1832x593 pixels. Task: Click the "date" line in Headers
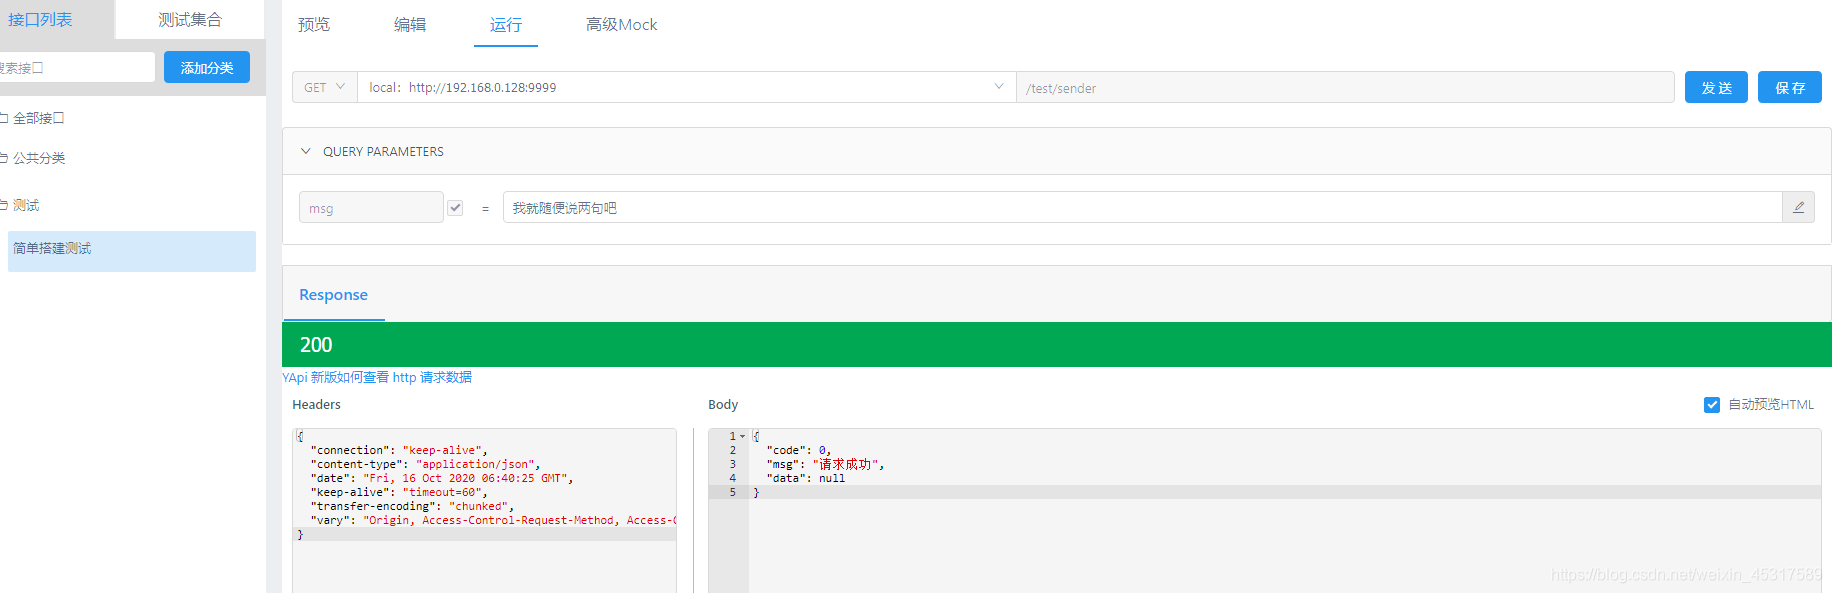(x=442, y=478)
